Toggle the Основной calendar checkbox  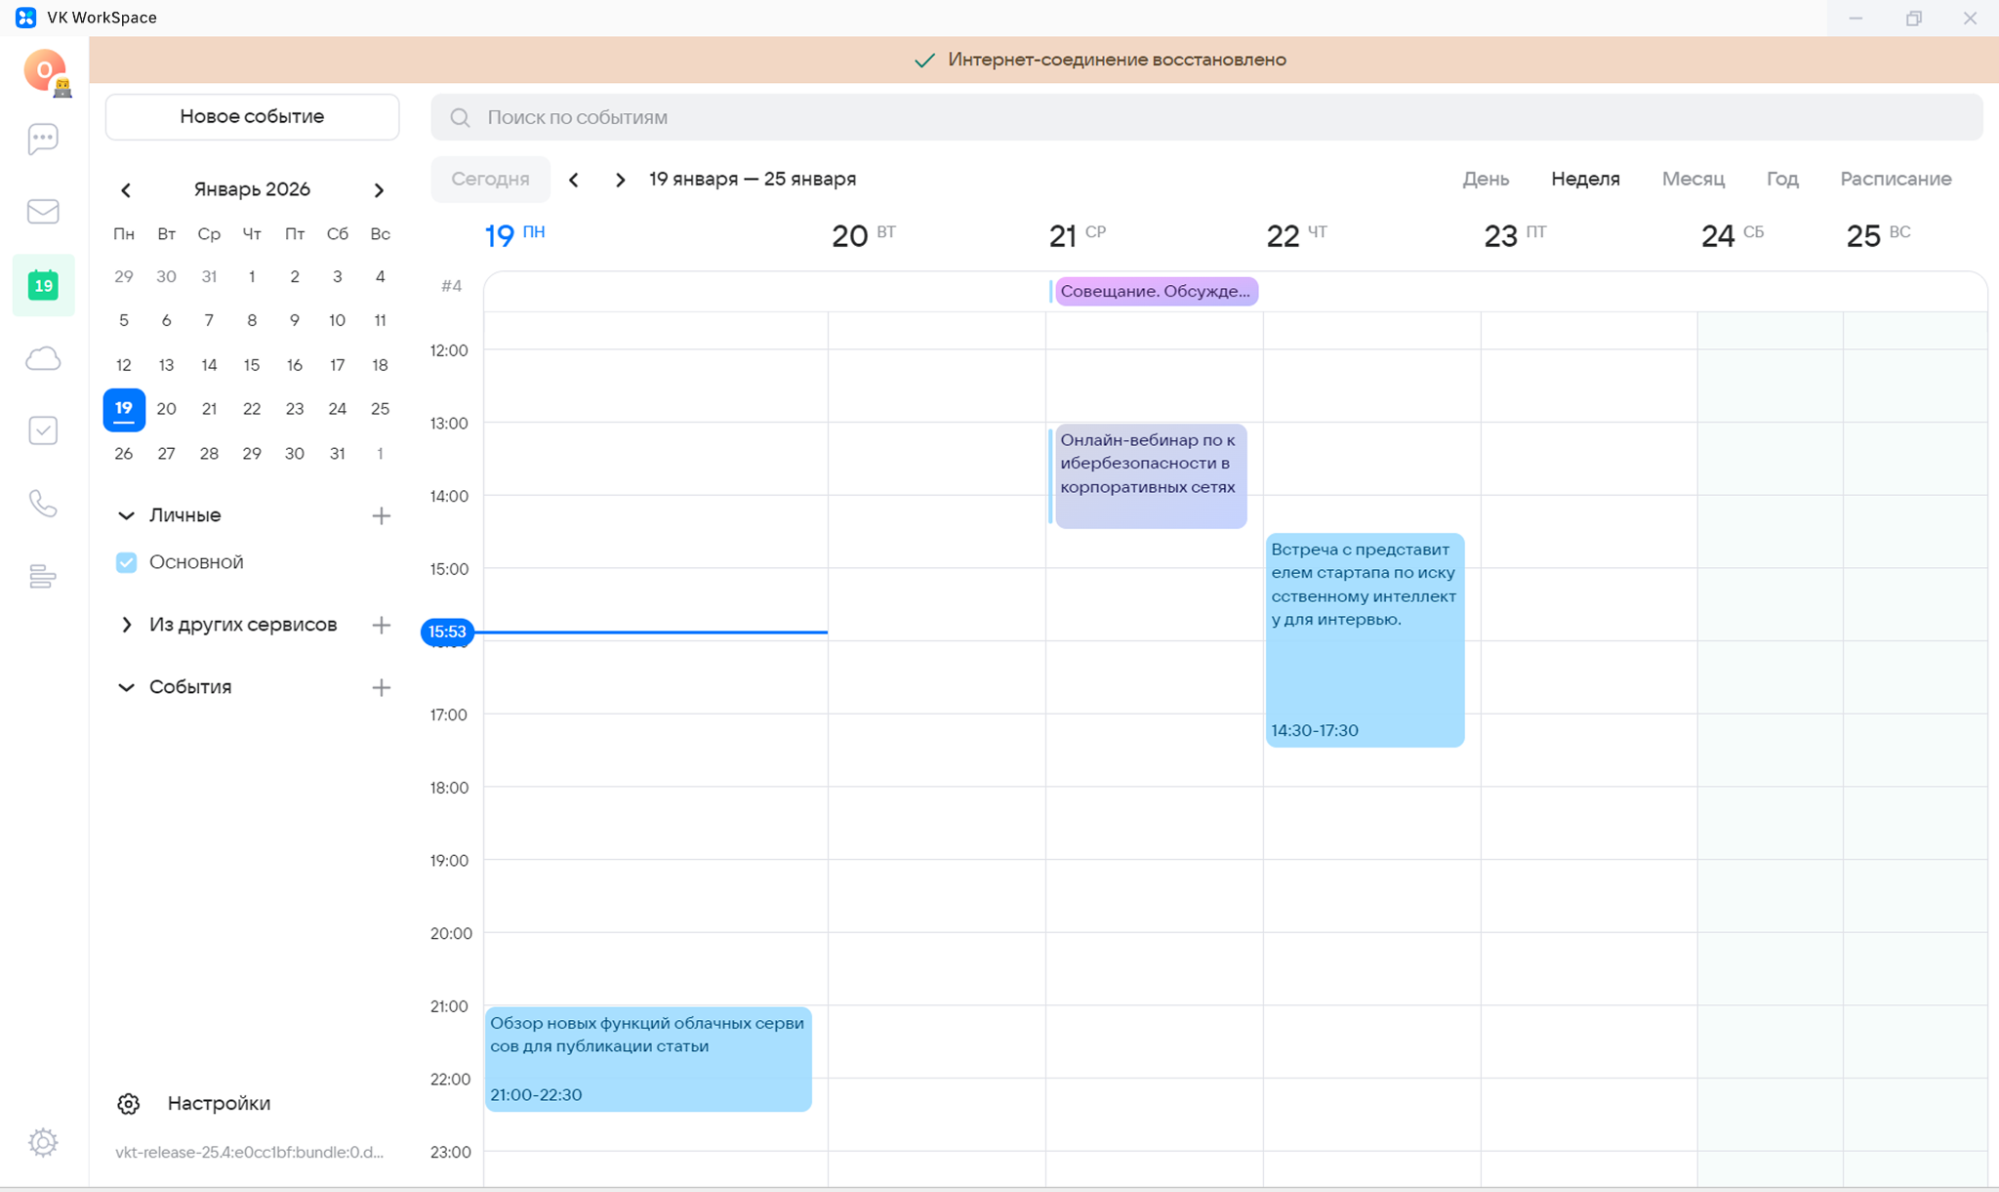(x=126, y=562)
